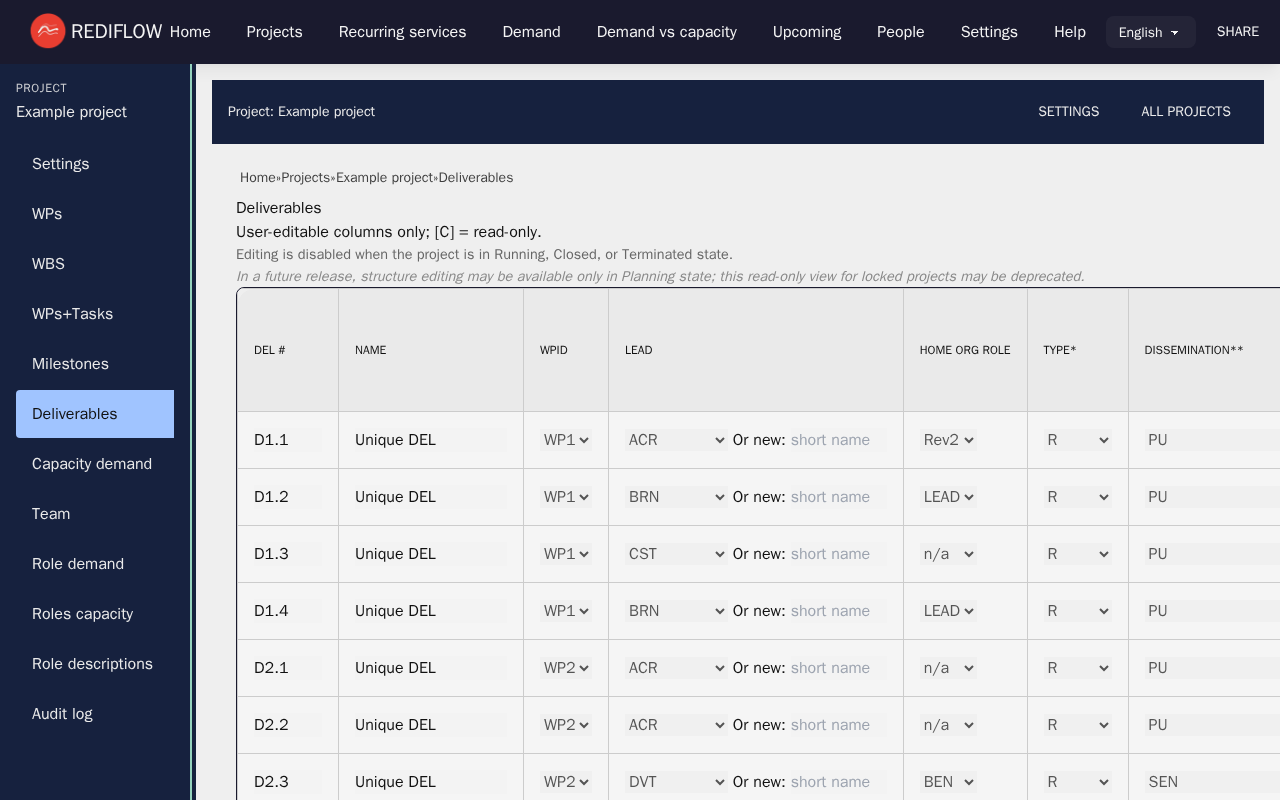Click the new lead short name field for D1.4
Viewport: 1280px width, 800px height.
[x=837, y=611]
